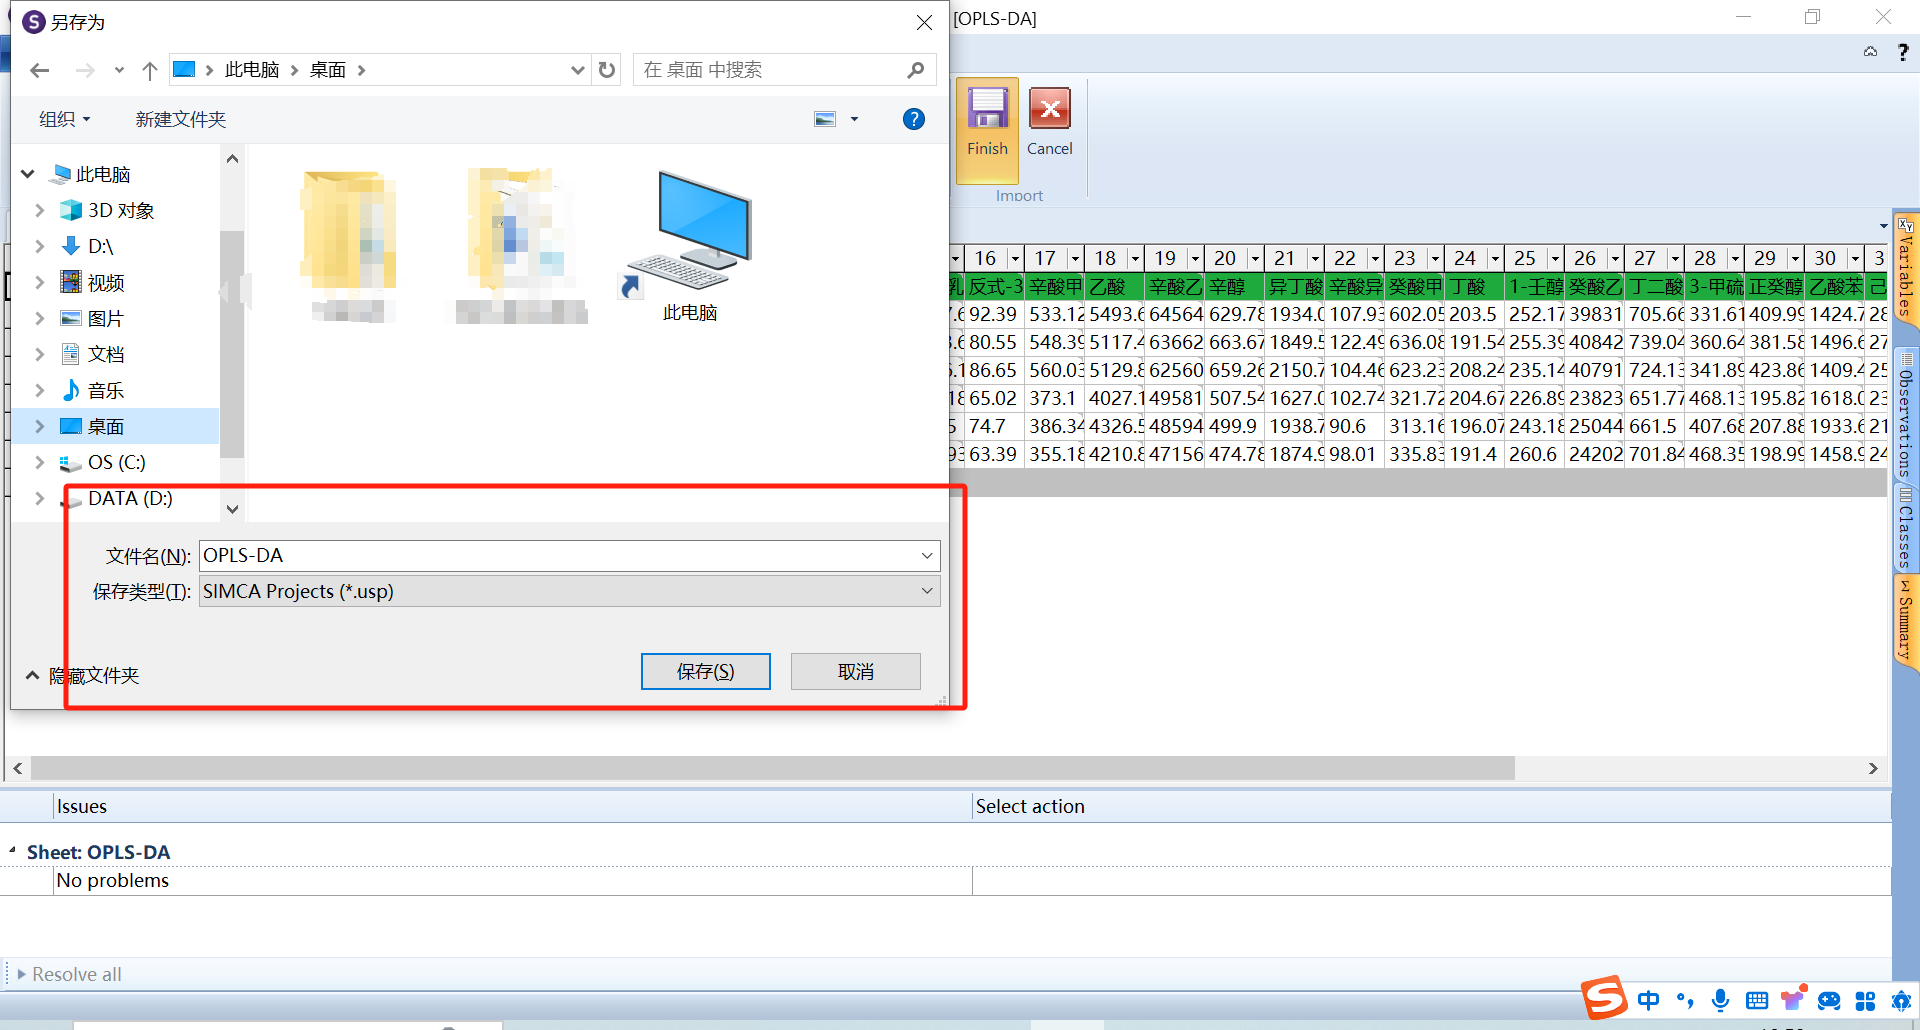1920x1030 pixels.
Task: Open the Observations side tab
Action: [1905, 415]
